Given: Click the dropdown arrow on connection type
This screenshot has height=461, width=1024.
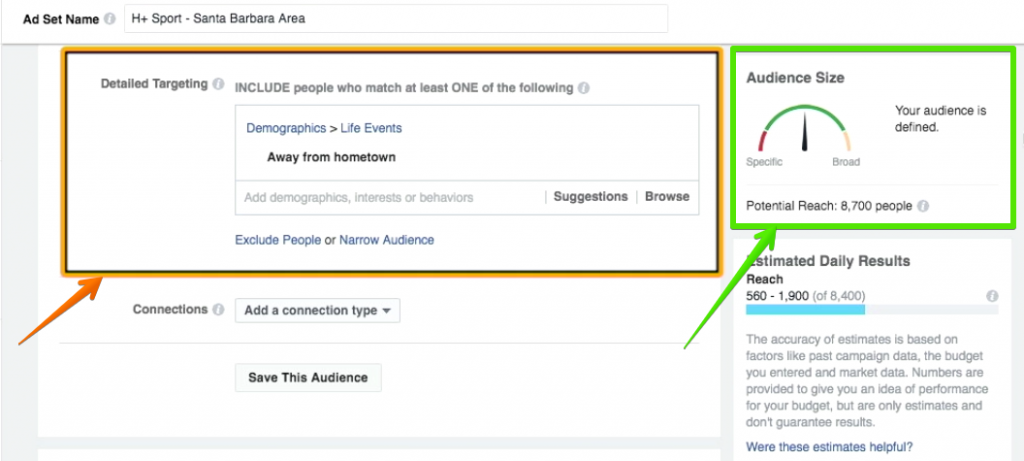Looking at the screenshot, I should point(387,311).
